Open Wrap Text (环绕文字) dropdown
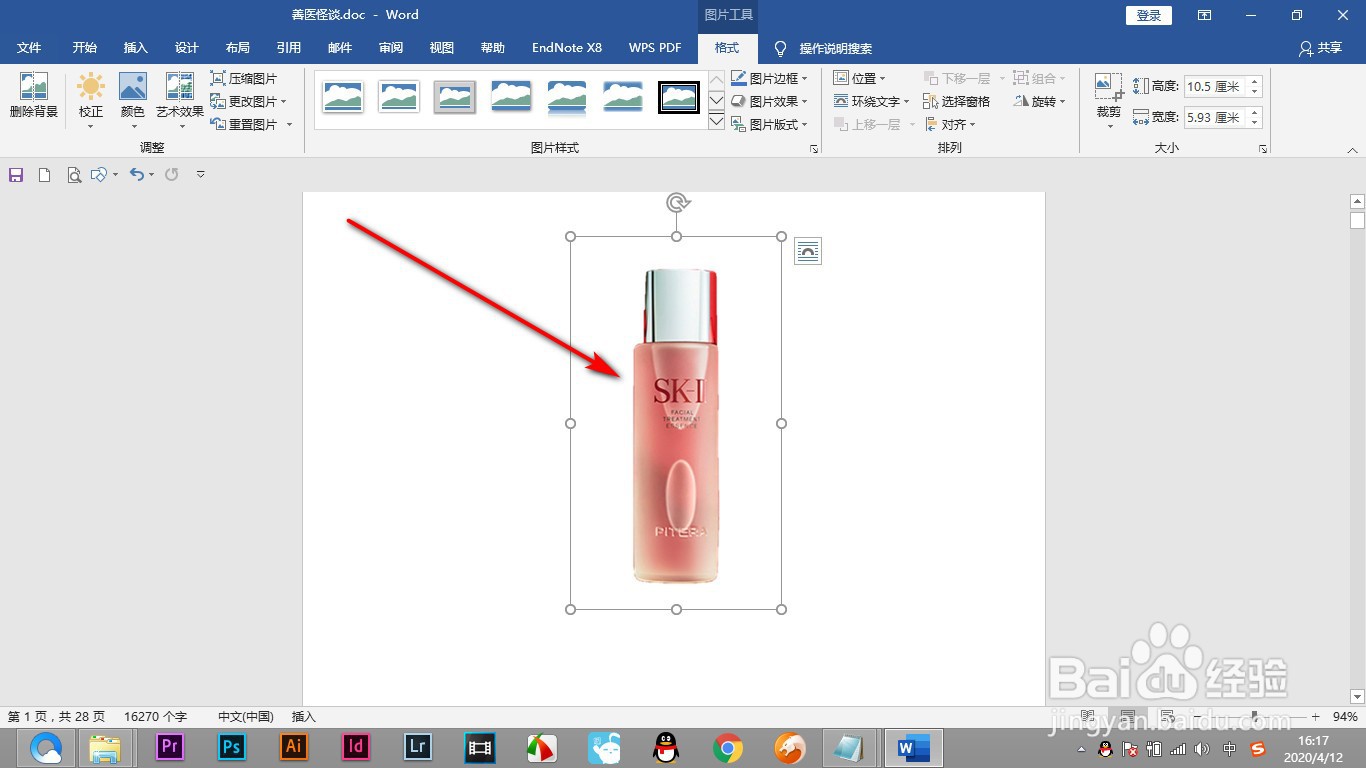This screenshot has width=1366, height=768. (x=871, y=101)
